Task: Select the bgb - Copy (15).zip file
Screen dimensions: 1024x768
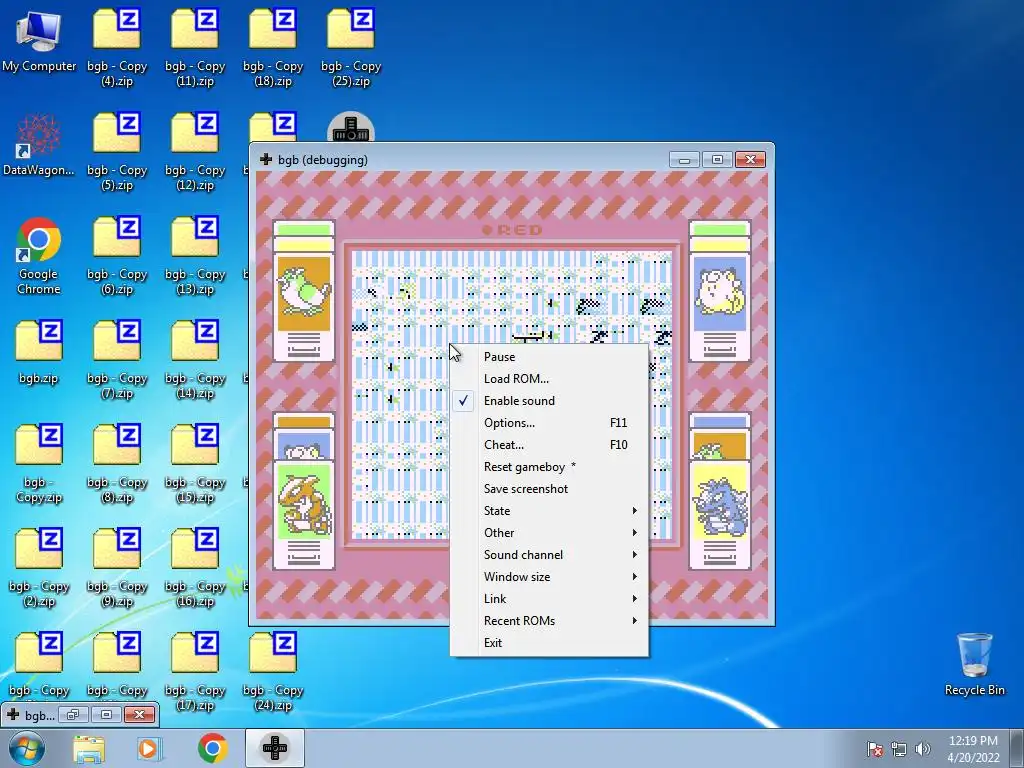Action: pyautogui.click(x=195, y=464)
